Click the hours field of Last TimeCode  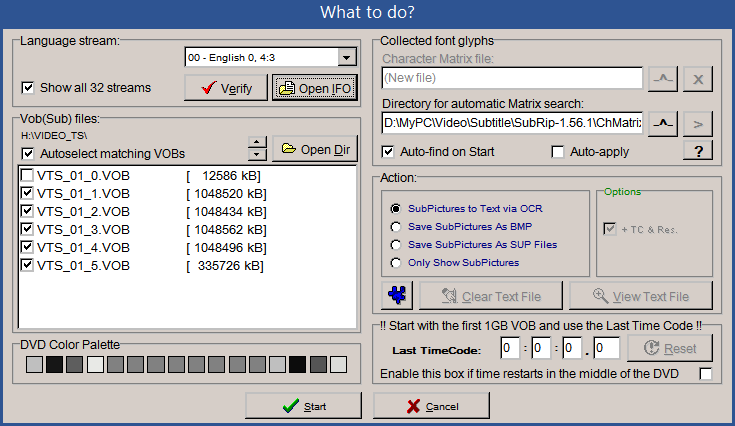pos(510,348)
